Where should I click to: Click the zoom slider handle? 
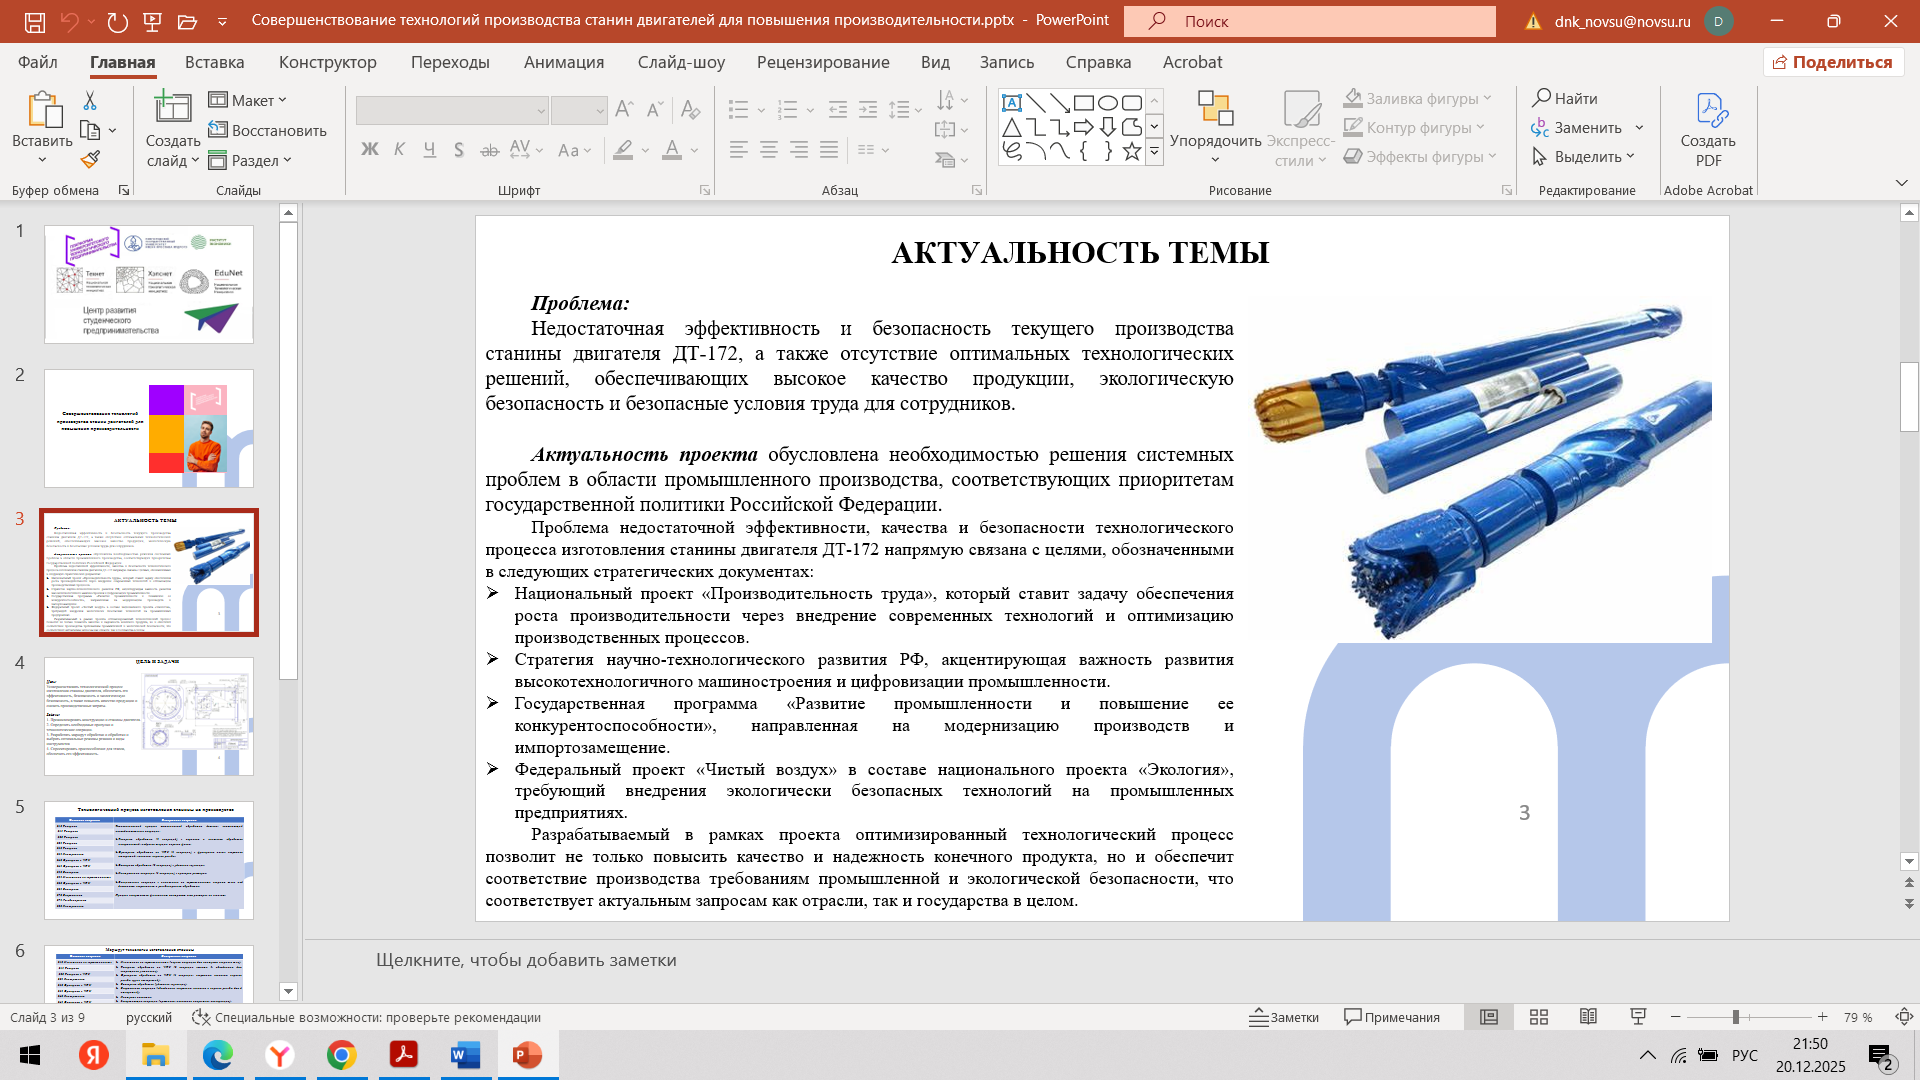[1736, 1017]
